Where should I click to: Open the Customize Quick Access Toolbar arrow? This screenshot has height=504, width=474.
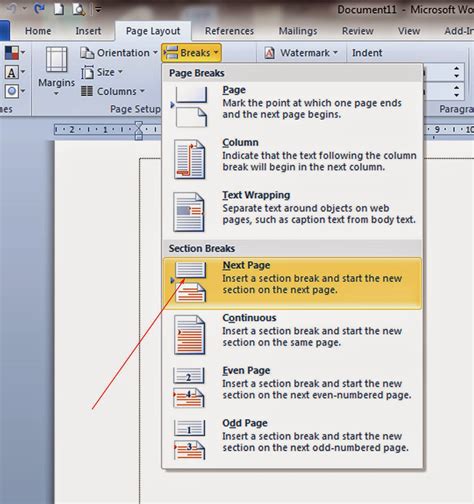(x=98, y=10)
